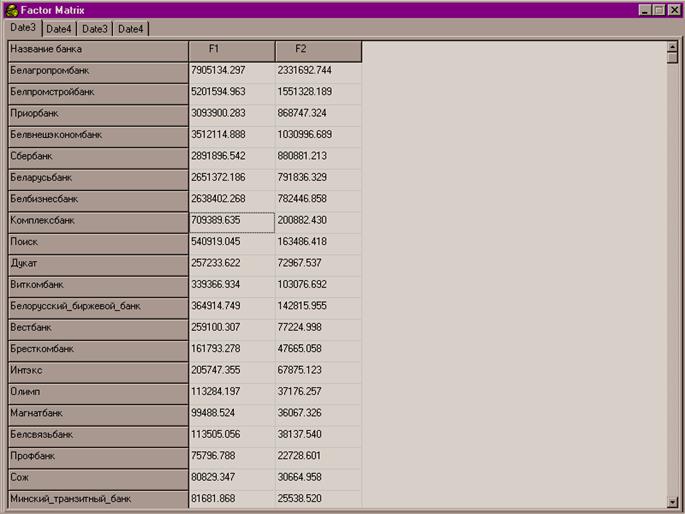Click the scroll up arrow of the table
This screenshot has width=685, height=514.
tap(672, 47)
